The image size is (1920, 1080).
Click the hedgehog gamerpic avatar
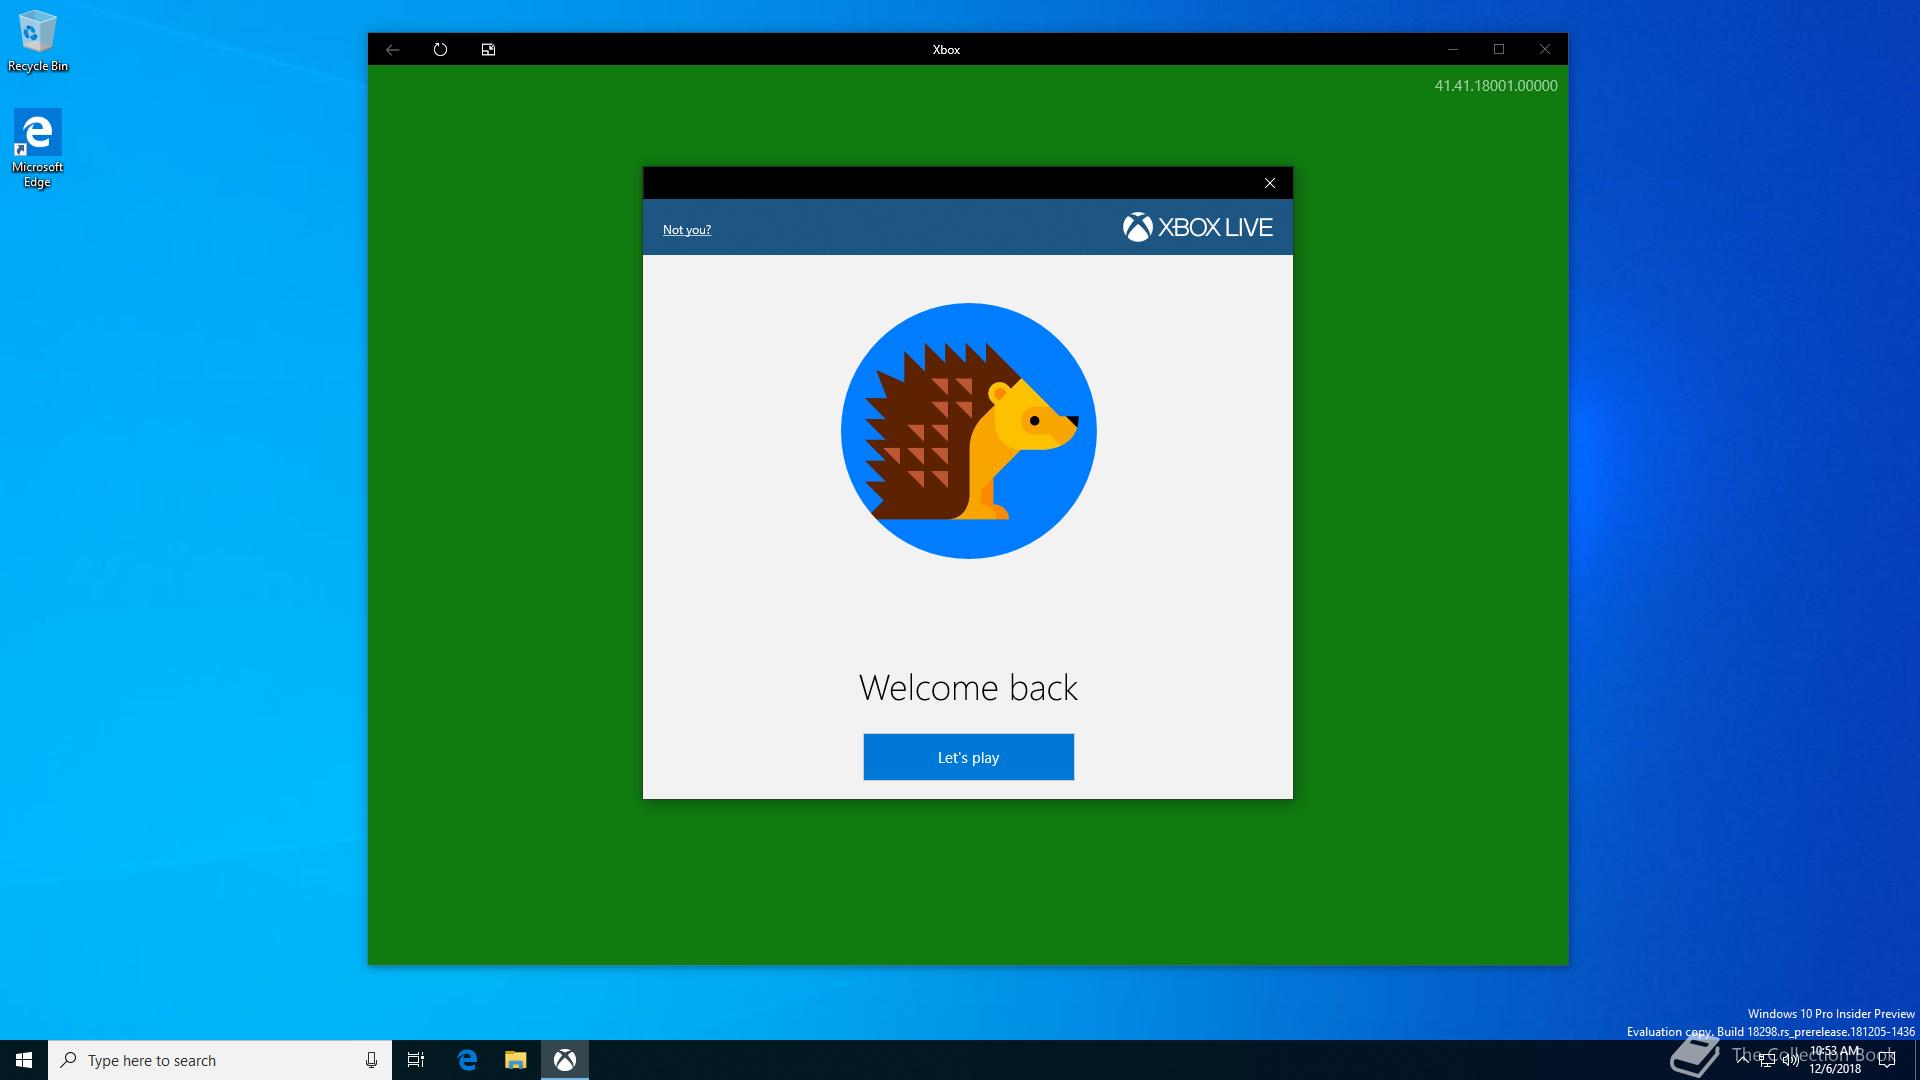coord(968,431)
